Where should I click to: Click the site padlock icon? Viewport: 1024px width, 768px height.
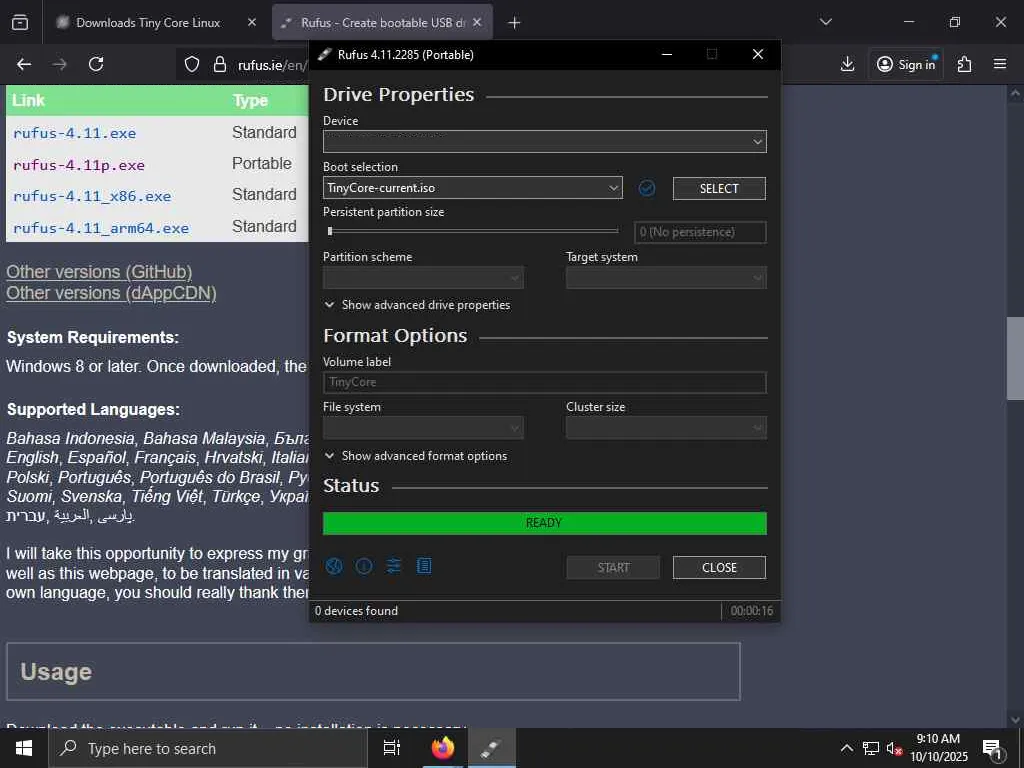(220, 64)
